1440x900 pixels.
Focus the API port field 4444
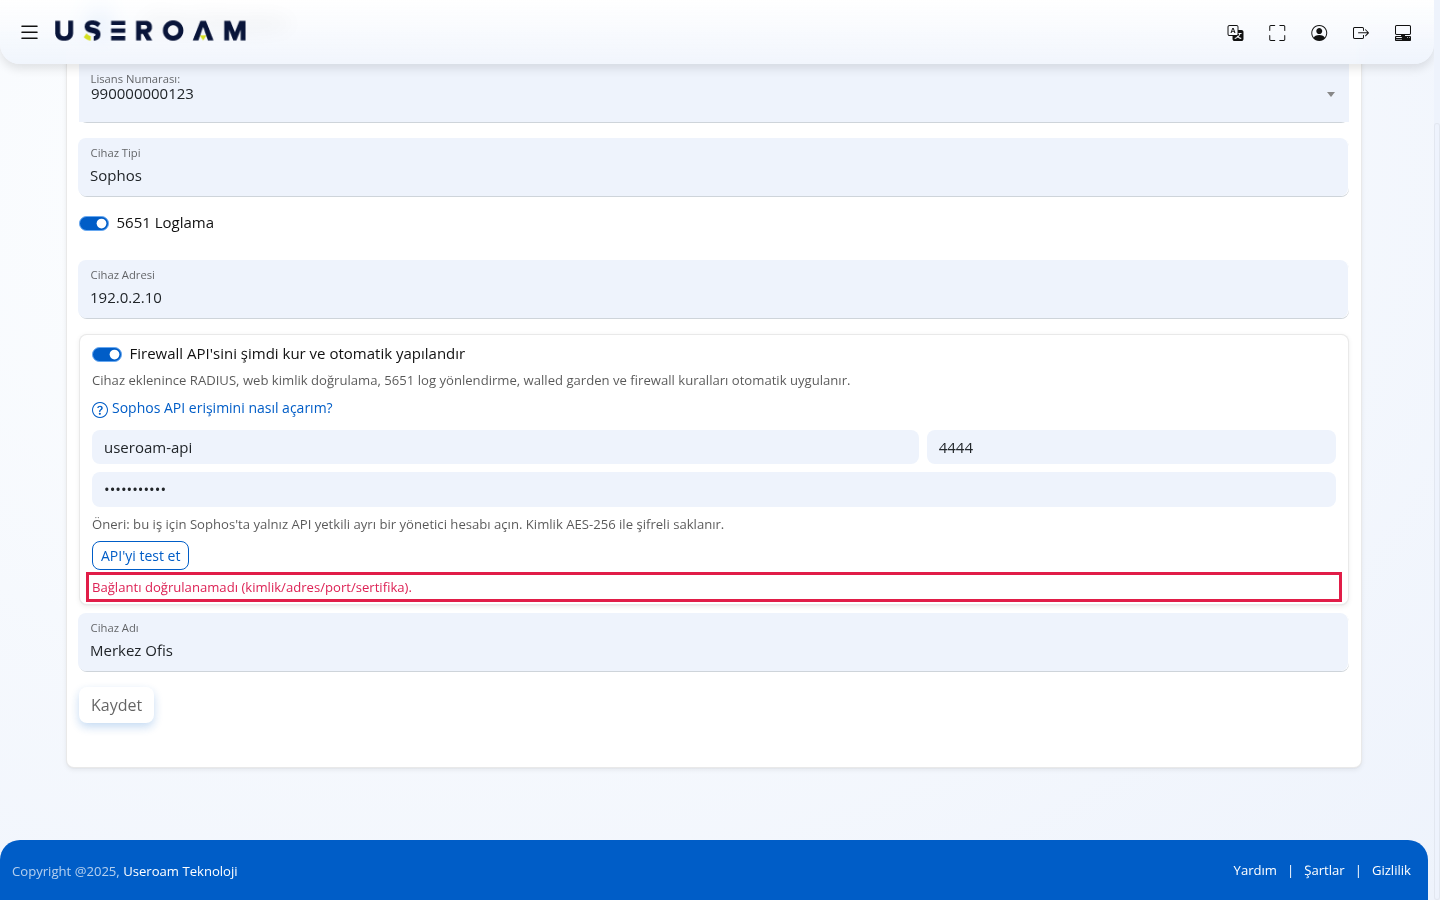coord(1131,447)
